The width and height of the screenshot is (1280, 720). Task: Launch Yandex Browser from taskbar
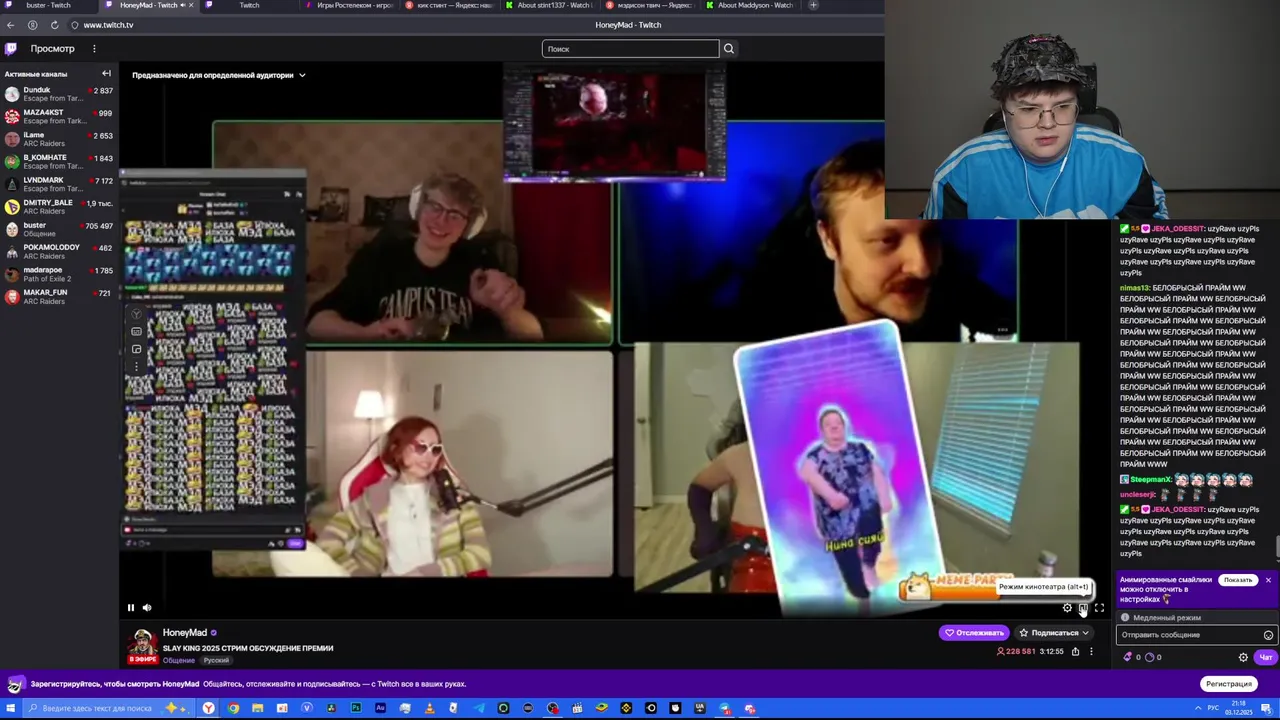(208, 708)
